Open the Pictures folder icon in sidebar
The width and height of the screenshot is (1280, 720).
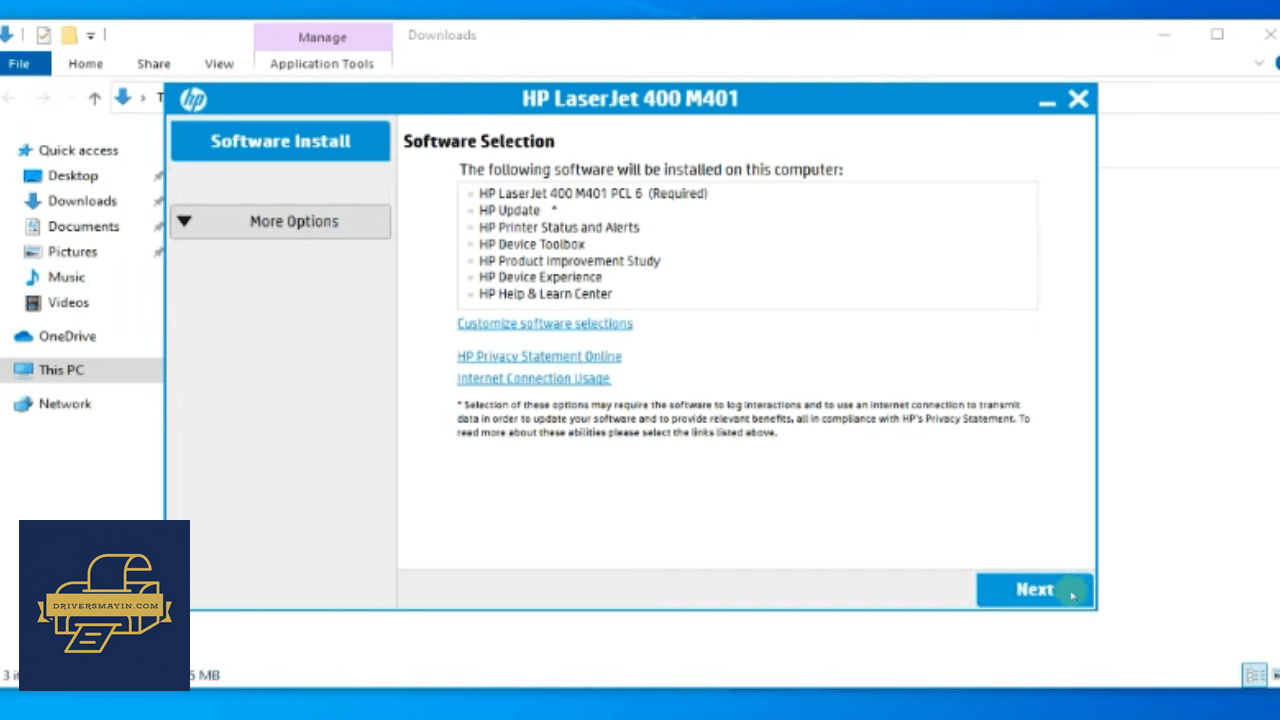32,252
